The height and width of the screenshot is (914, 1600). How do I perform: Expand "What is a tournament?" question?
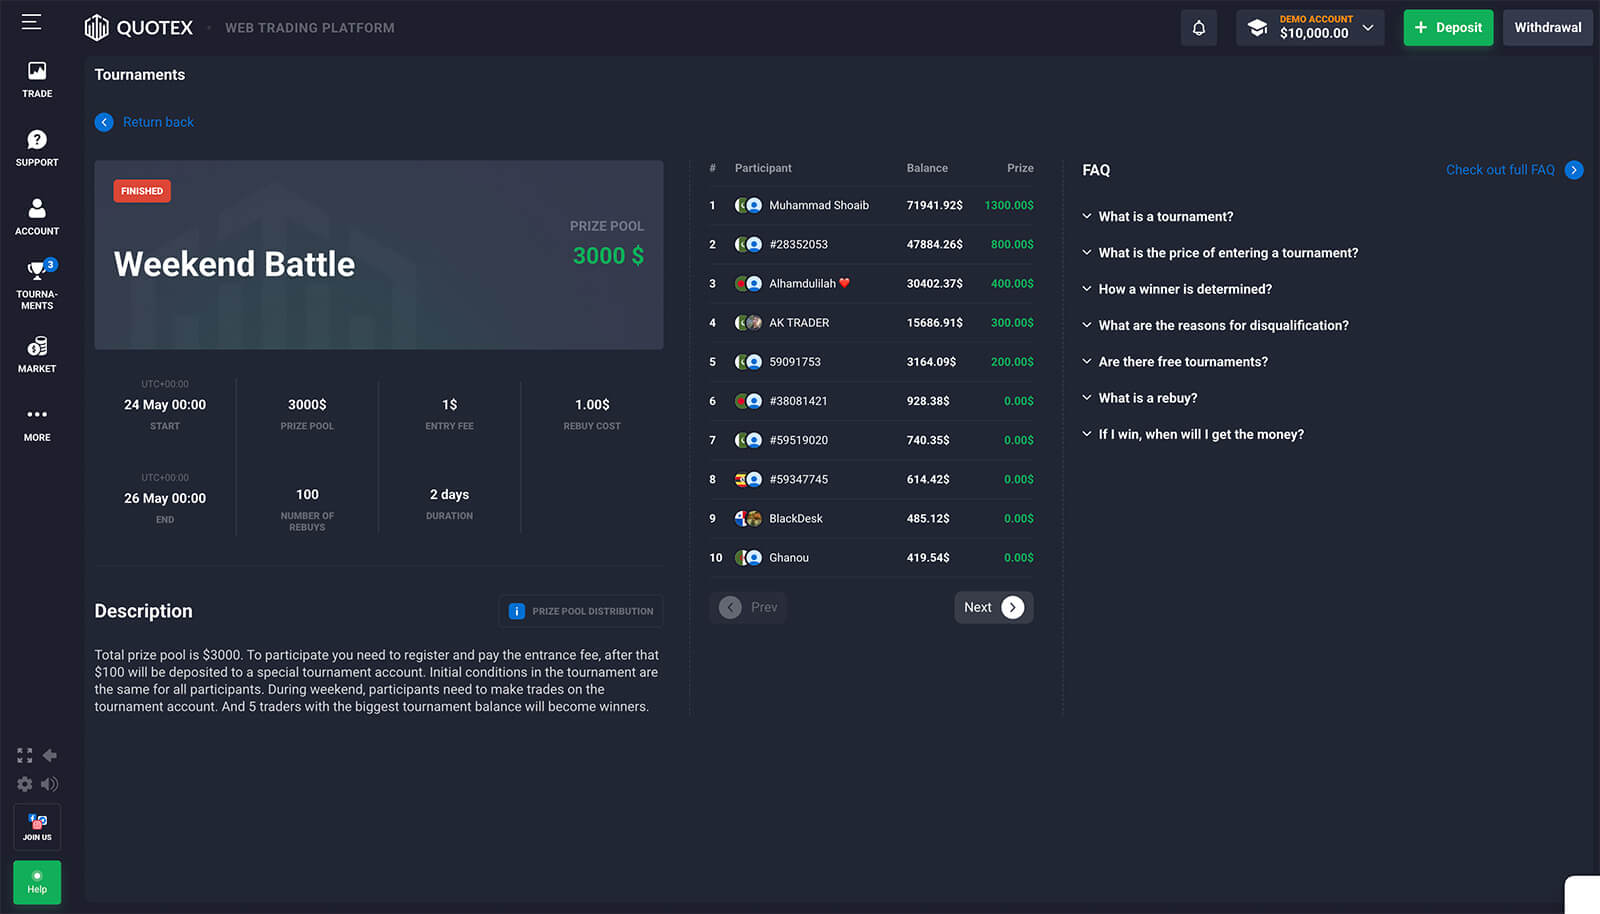point(1165,216)
